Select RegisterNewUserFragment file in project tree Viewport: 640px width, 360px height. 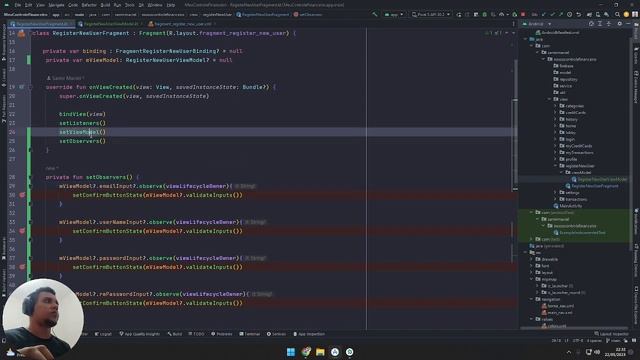592,186
